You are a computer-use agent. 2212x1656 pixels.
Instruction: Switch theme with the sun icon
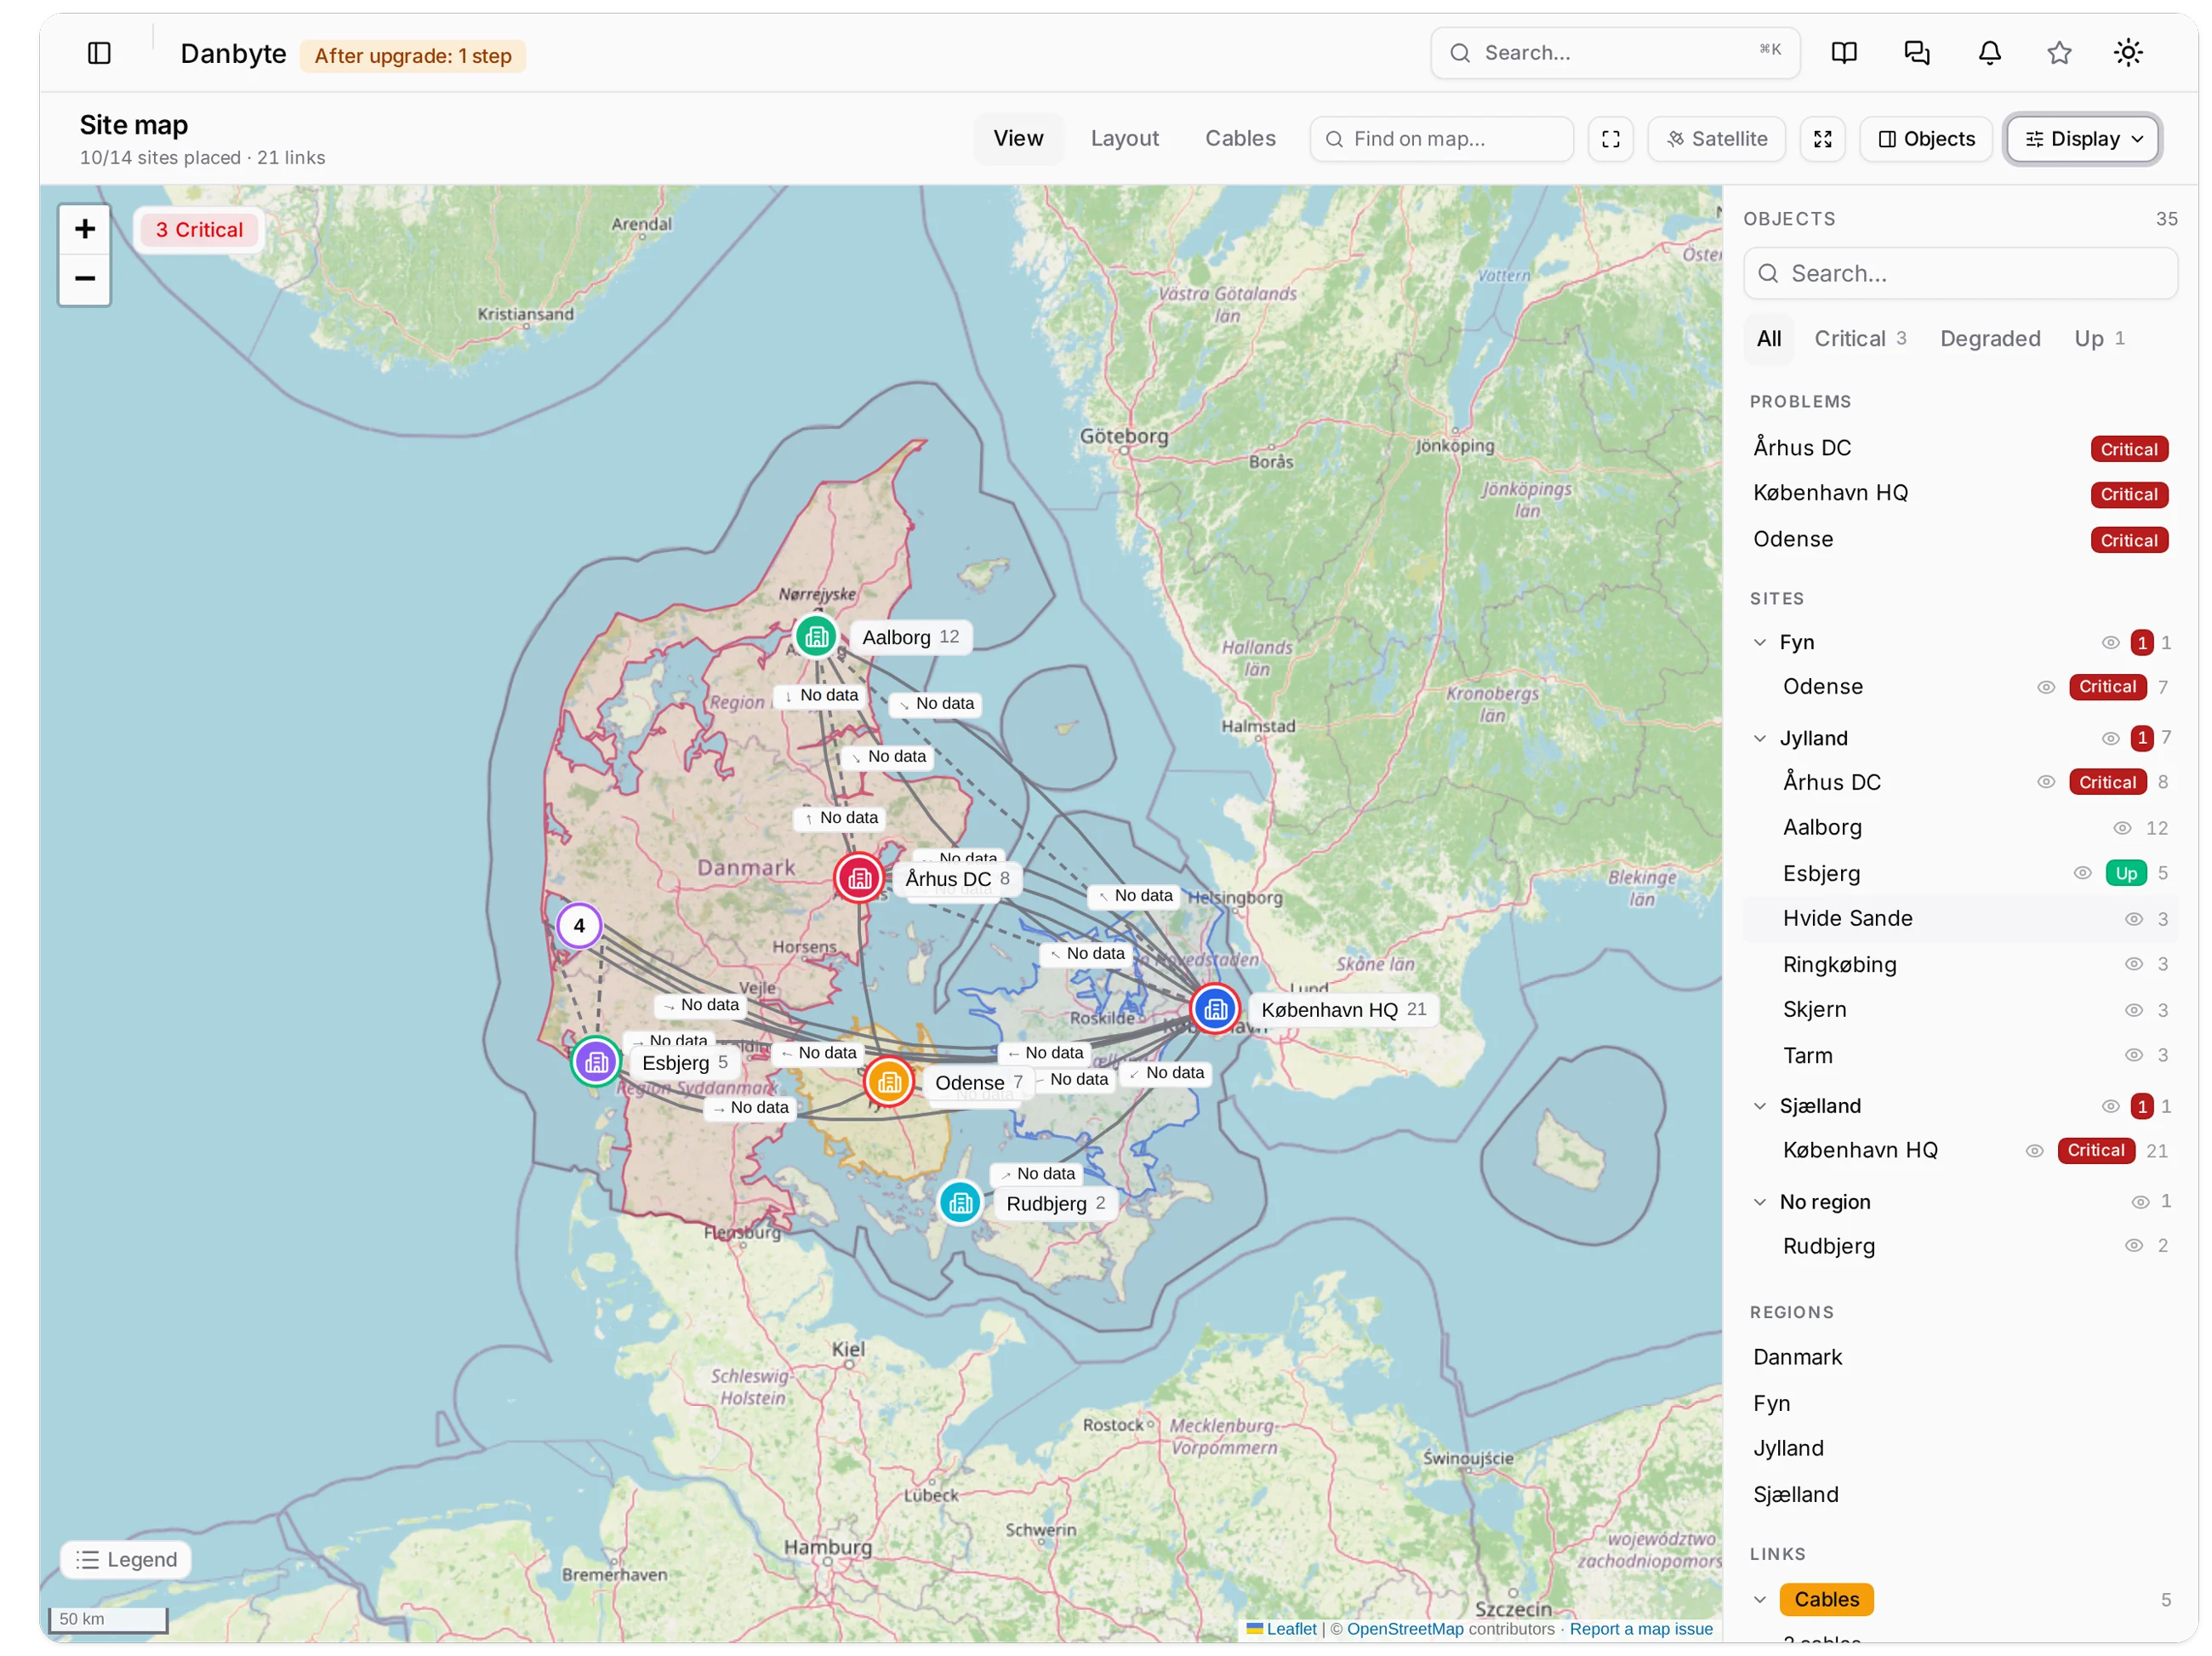pyautogui.click(x=2128, y=53)
